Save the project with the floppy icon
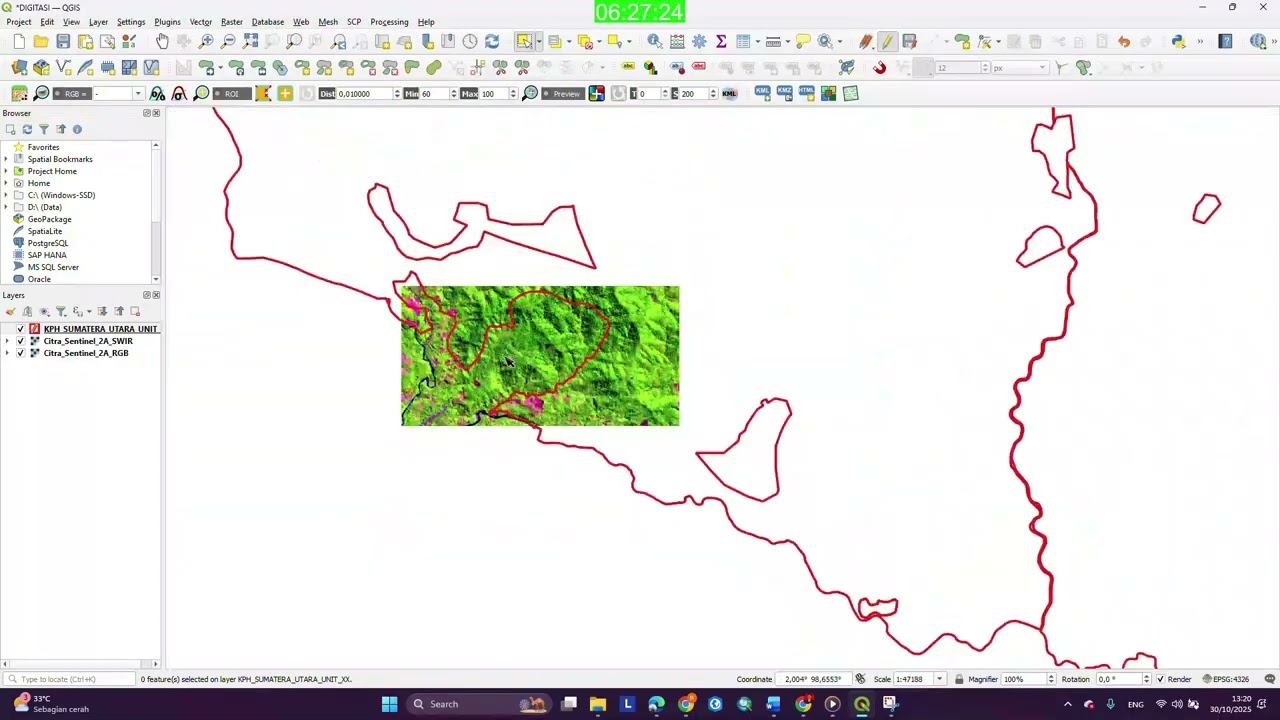 click(63, 41)
